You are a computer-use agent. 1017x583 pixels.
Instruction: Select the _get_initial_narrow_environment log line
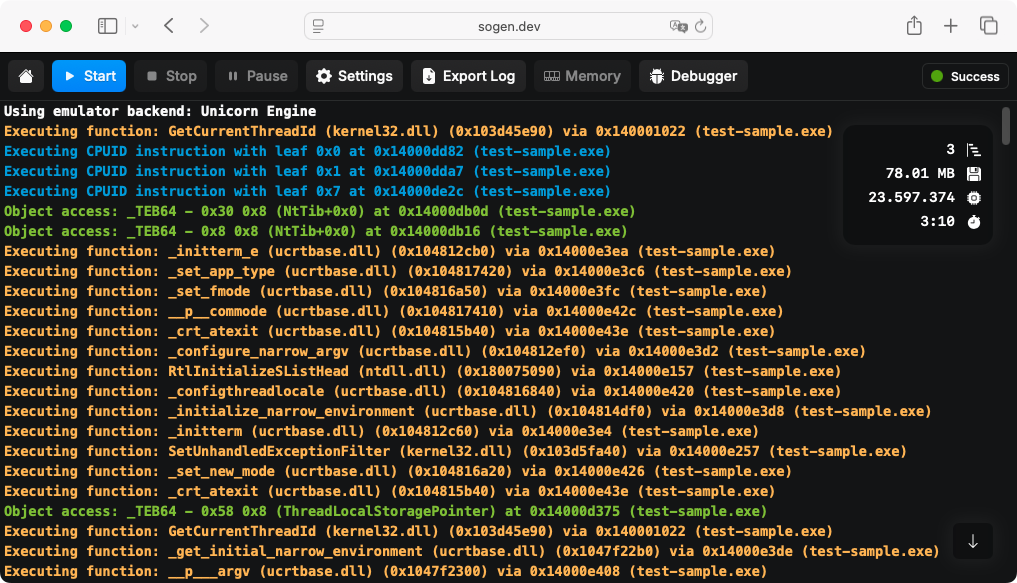point(472,551)
